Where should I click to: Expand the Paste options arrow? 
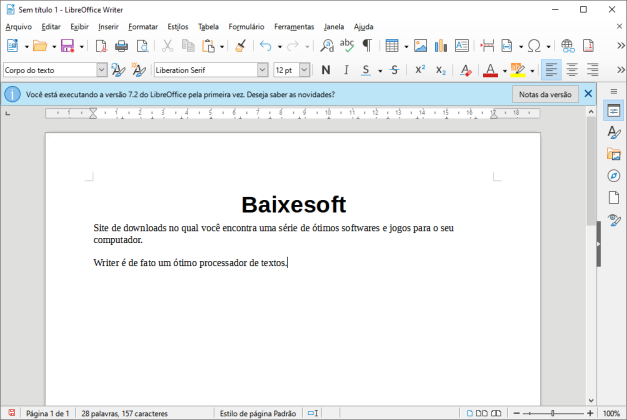(222, 47)
